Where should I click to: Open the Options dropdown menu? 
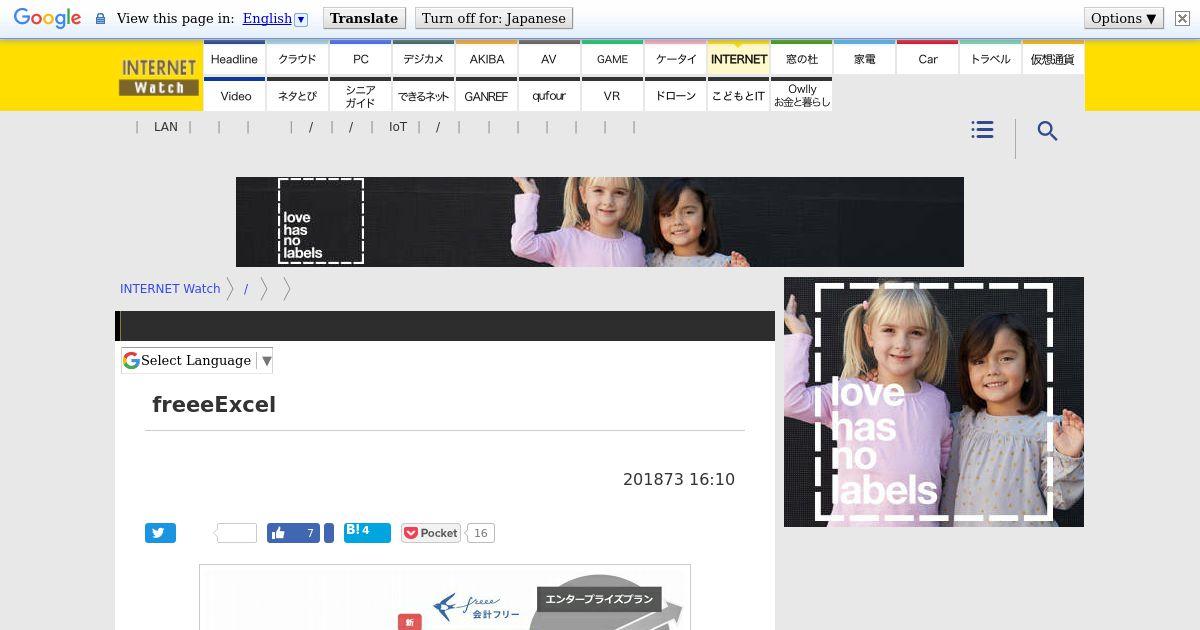(x=1123, y=18)
